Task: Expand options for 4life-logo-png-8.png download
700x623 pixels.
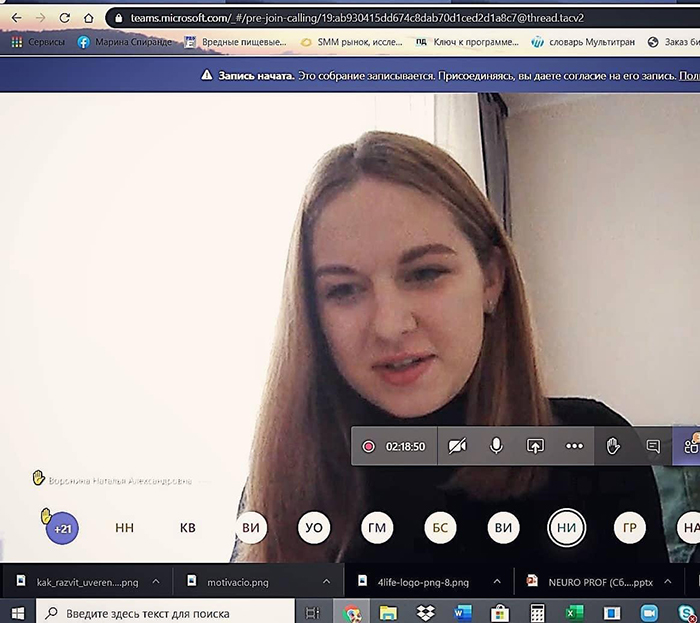Action: (497, 581)
